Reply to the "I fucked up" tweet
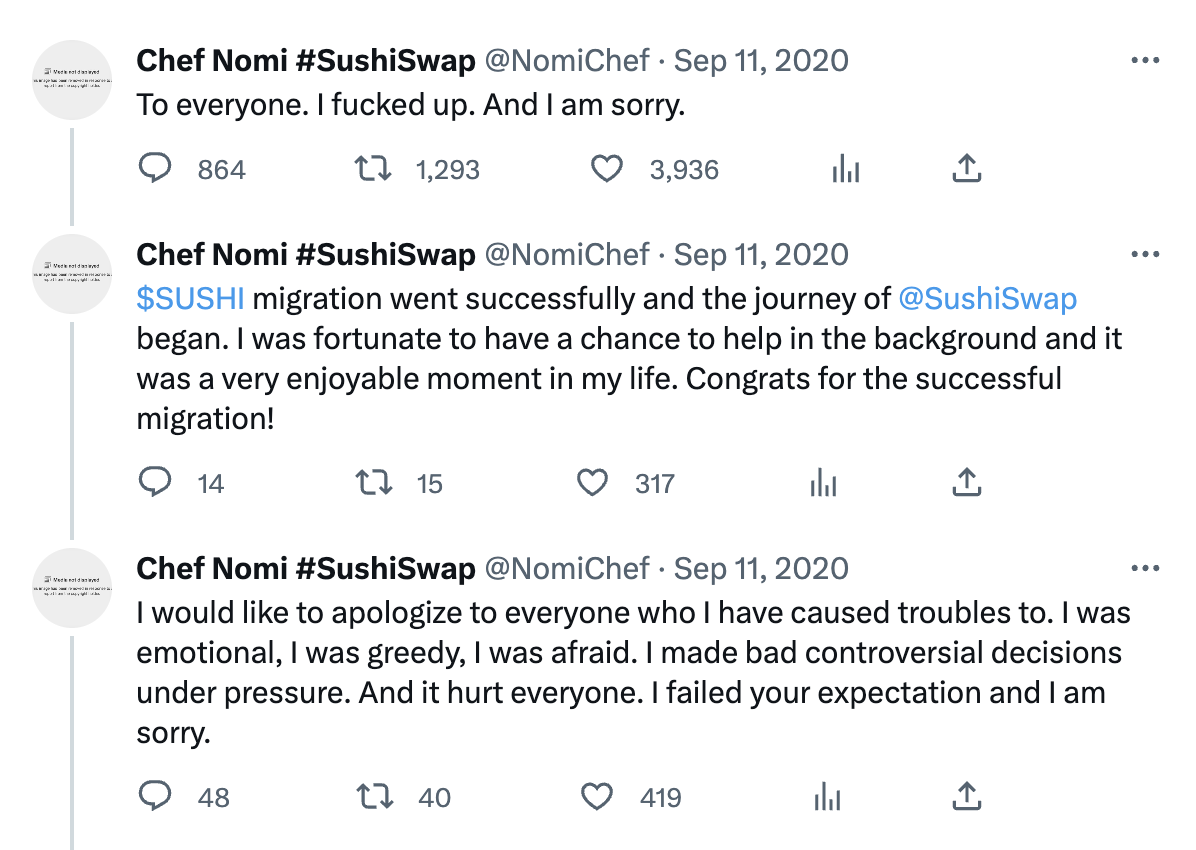This screenshot has height=850, width=1196. [x=155, y=170]
